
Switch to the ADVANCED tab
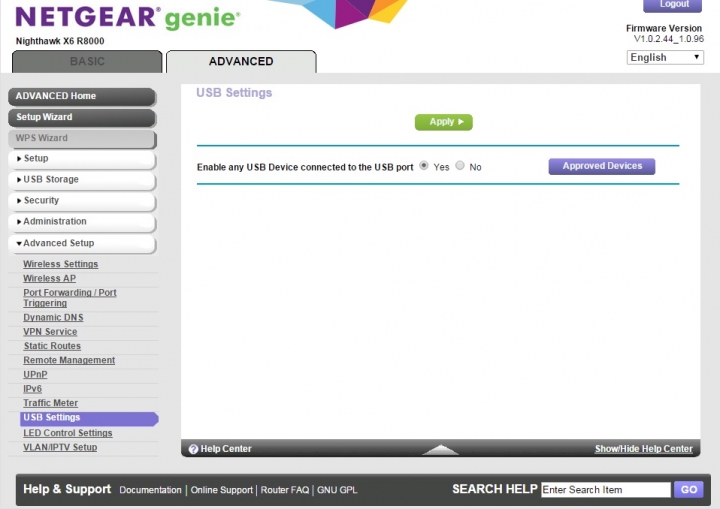[241, 62]
